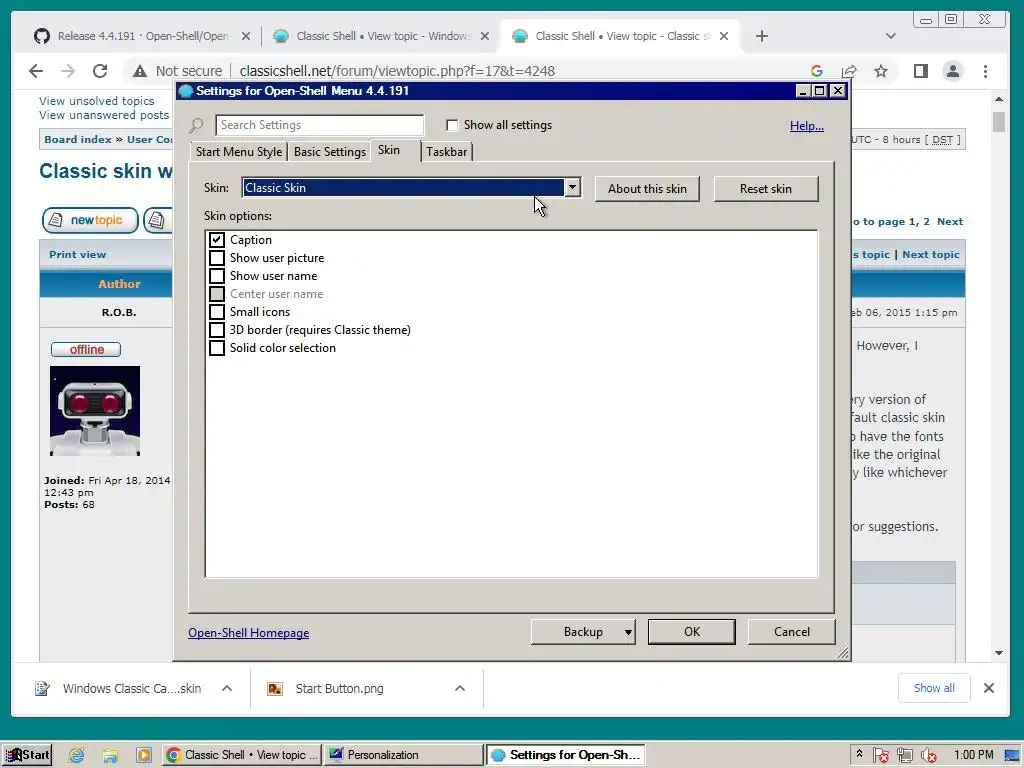Open Chrome three-dot menu
The height and width of the screenshot is (768, 1024).
pyautogui.click(x=985, y=71)
